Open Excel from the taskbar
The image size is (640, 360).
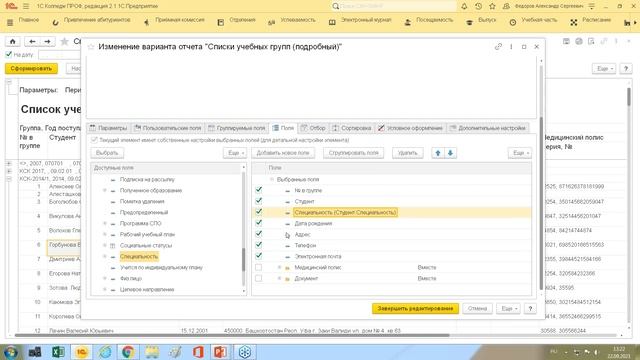58,352
